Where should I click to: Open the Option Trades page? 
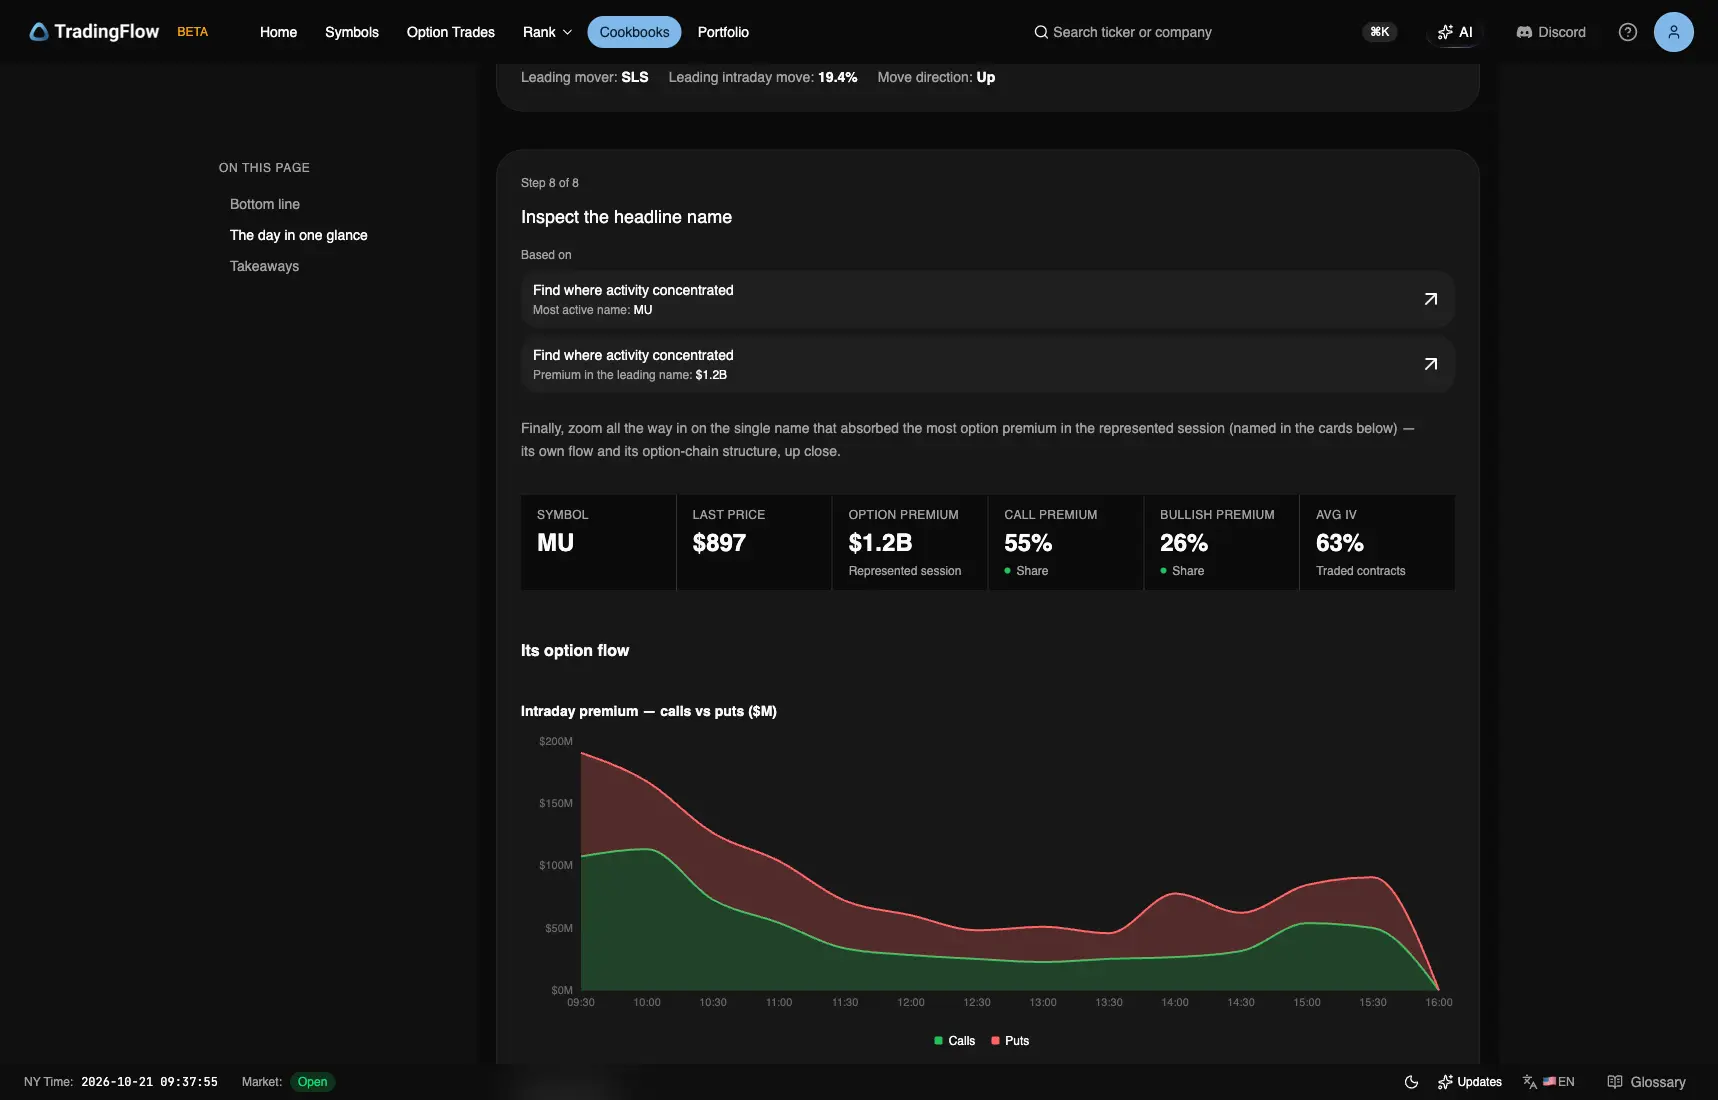click(450, 32)
